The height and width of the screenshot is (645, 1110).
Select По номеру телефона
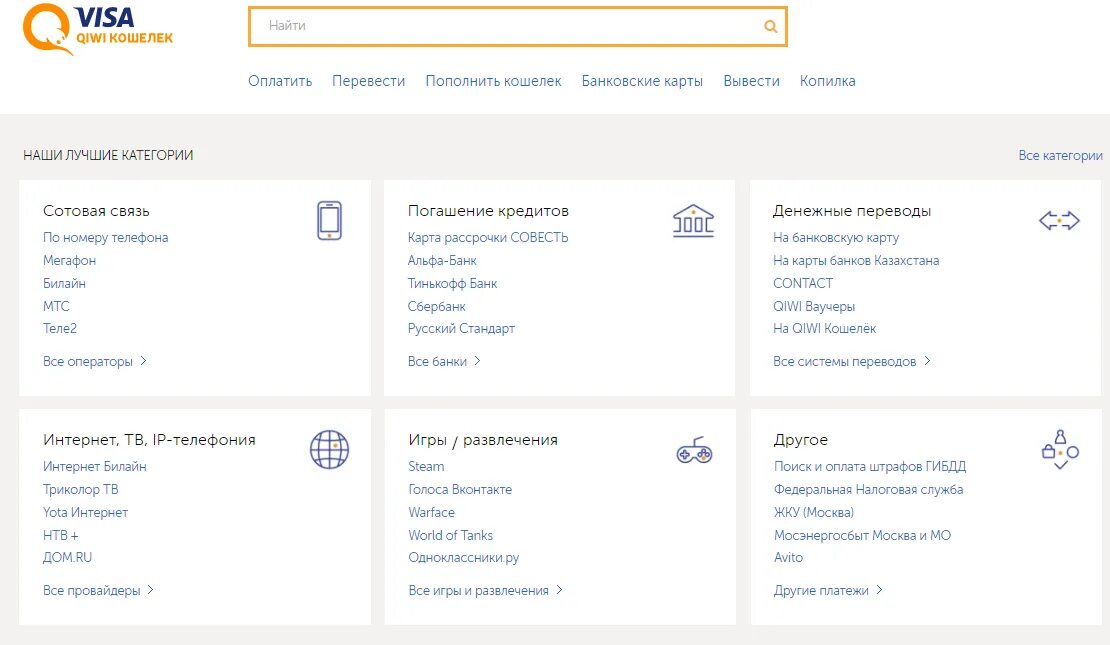pyautogui.click(x=105, y=238)
